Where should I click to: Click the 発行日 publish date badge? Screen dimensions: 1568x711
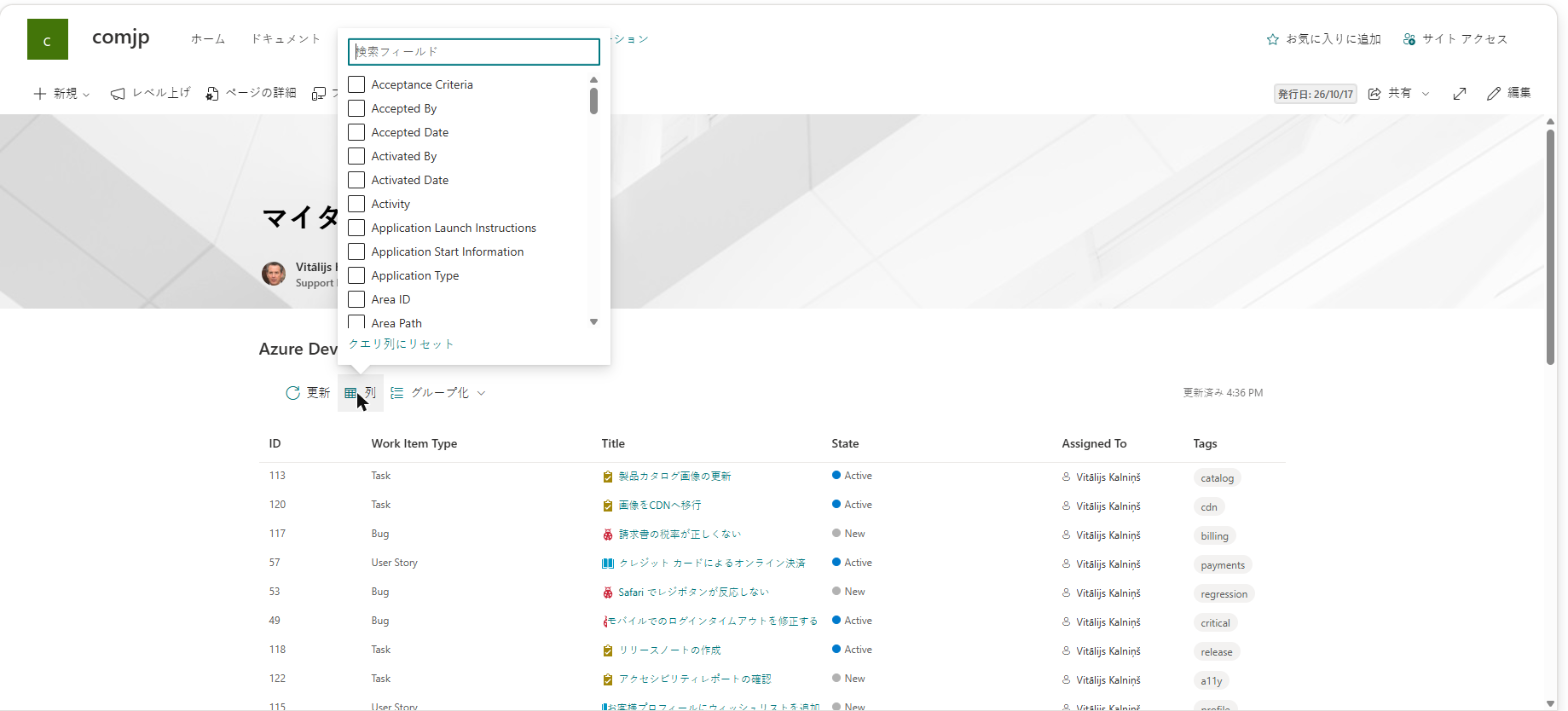(1315, 94)
